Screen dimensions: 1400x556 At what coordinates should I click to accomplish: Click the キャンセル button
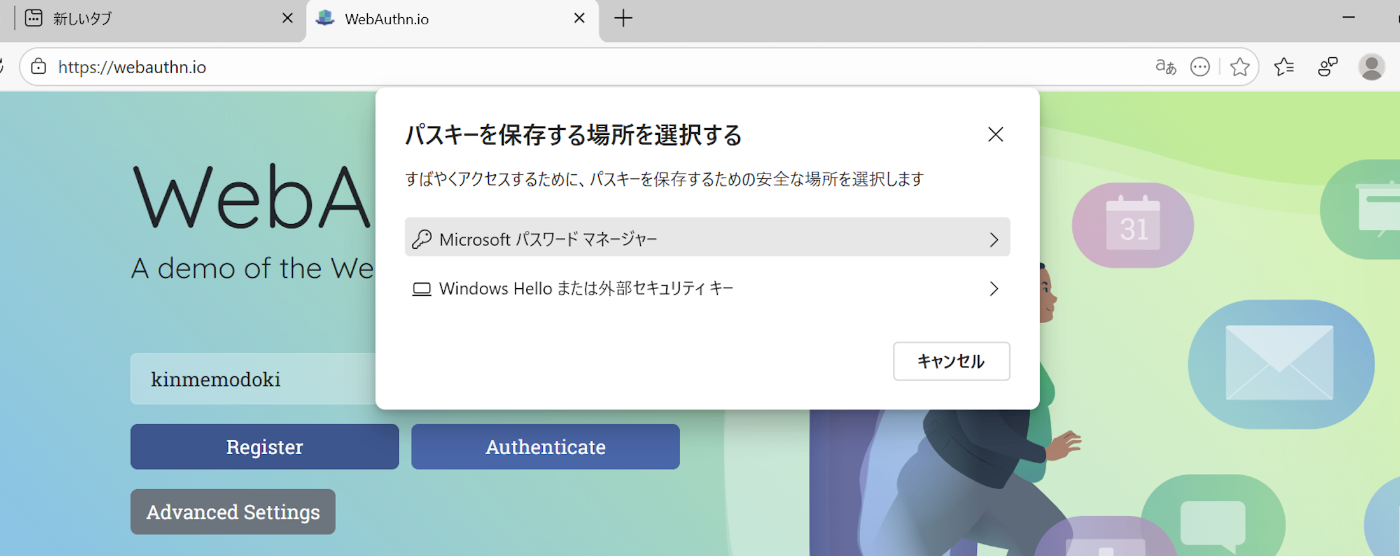click(951, 361)
